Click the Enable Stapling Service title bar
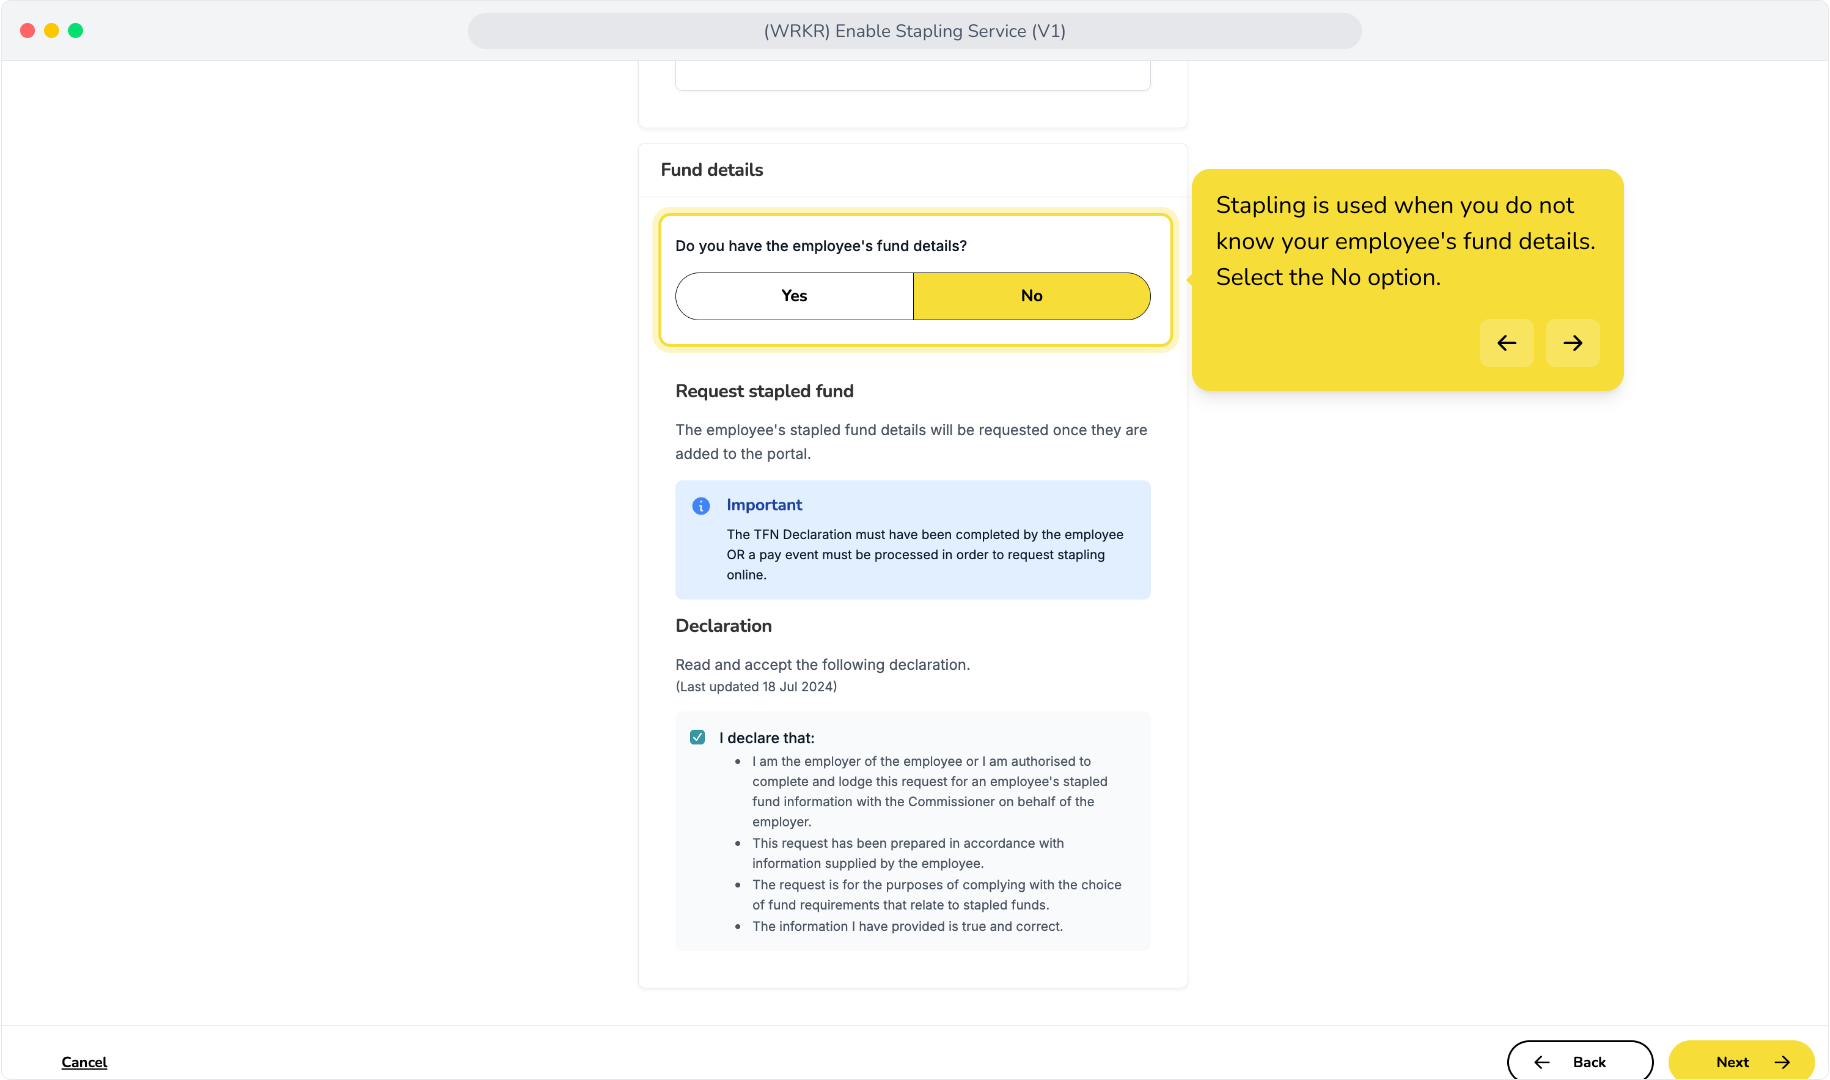This screenshot has width=1830, height=1080. point(914,31)
